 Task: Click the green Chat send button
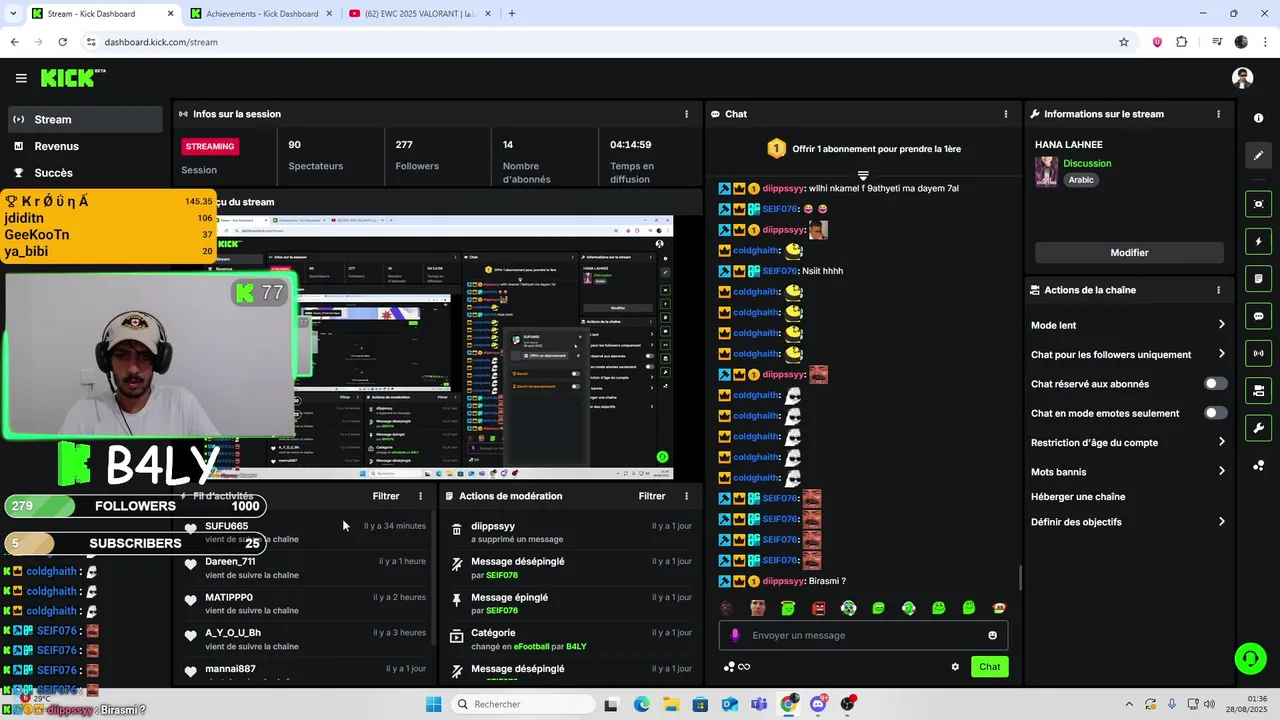tap(989, 667)
